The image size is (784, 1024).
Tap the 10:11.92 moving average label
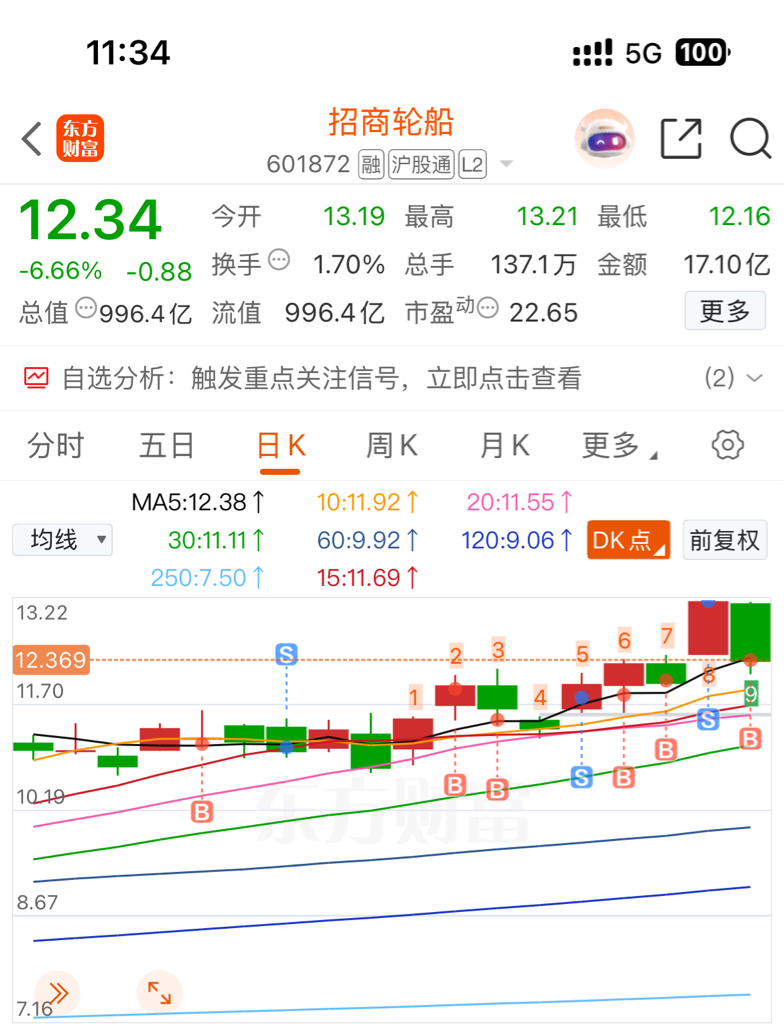tap(367, 502)
